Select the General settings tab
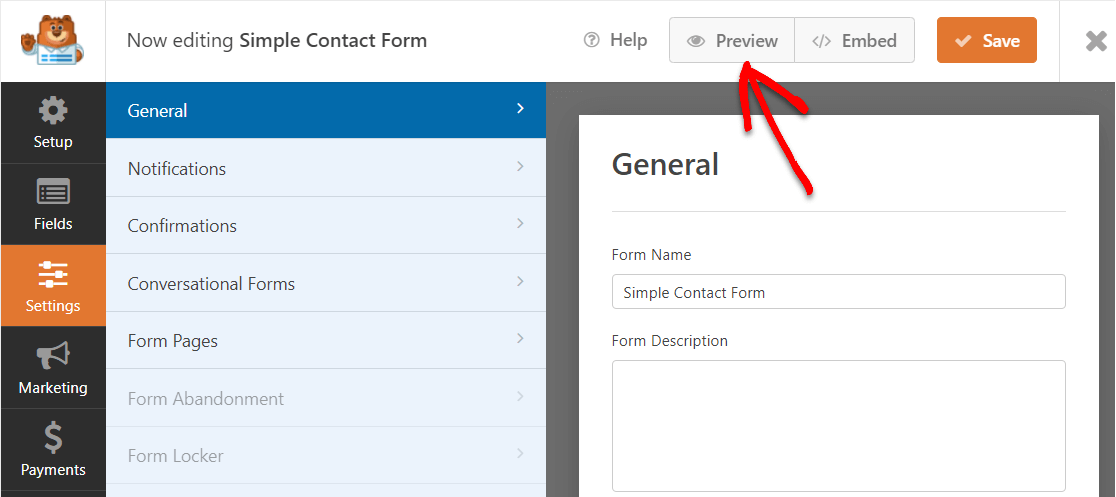Image resolution: width=1116 pixels, height=497 pixels. click(x=325, y=110)
